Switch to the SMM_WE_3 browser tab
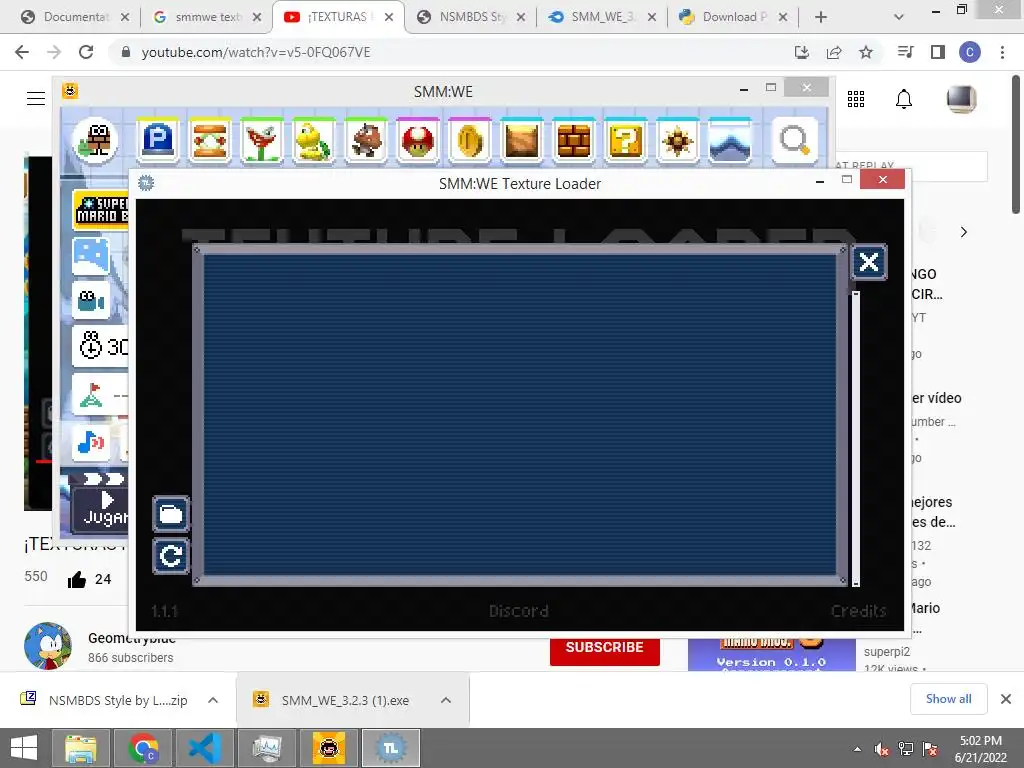This screenshot has height=768, width=1024. [602, 17]
